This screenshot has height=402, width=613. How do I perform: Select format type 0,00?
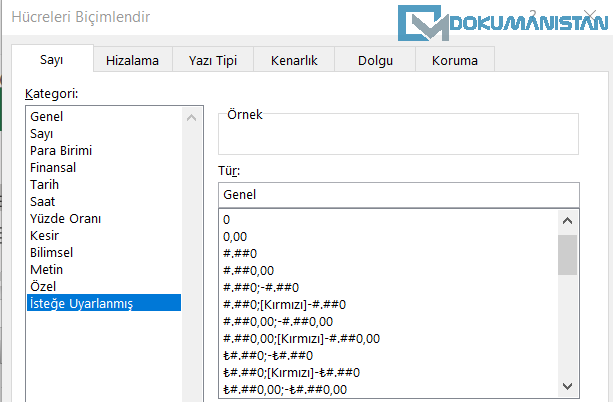(x=389, y=237)
